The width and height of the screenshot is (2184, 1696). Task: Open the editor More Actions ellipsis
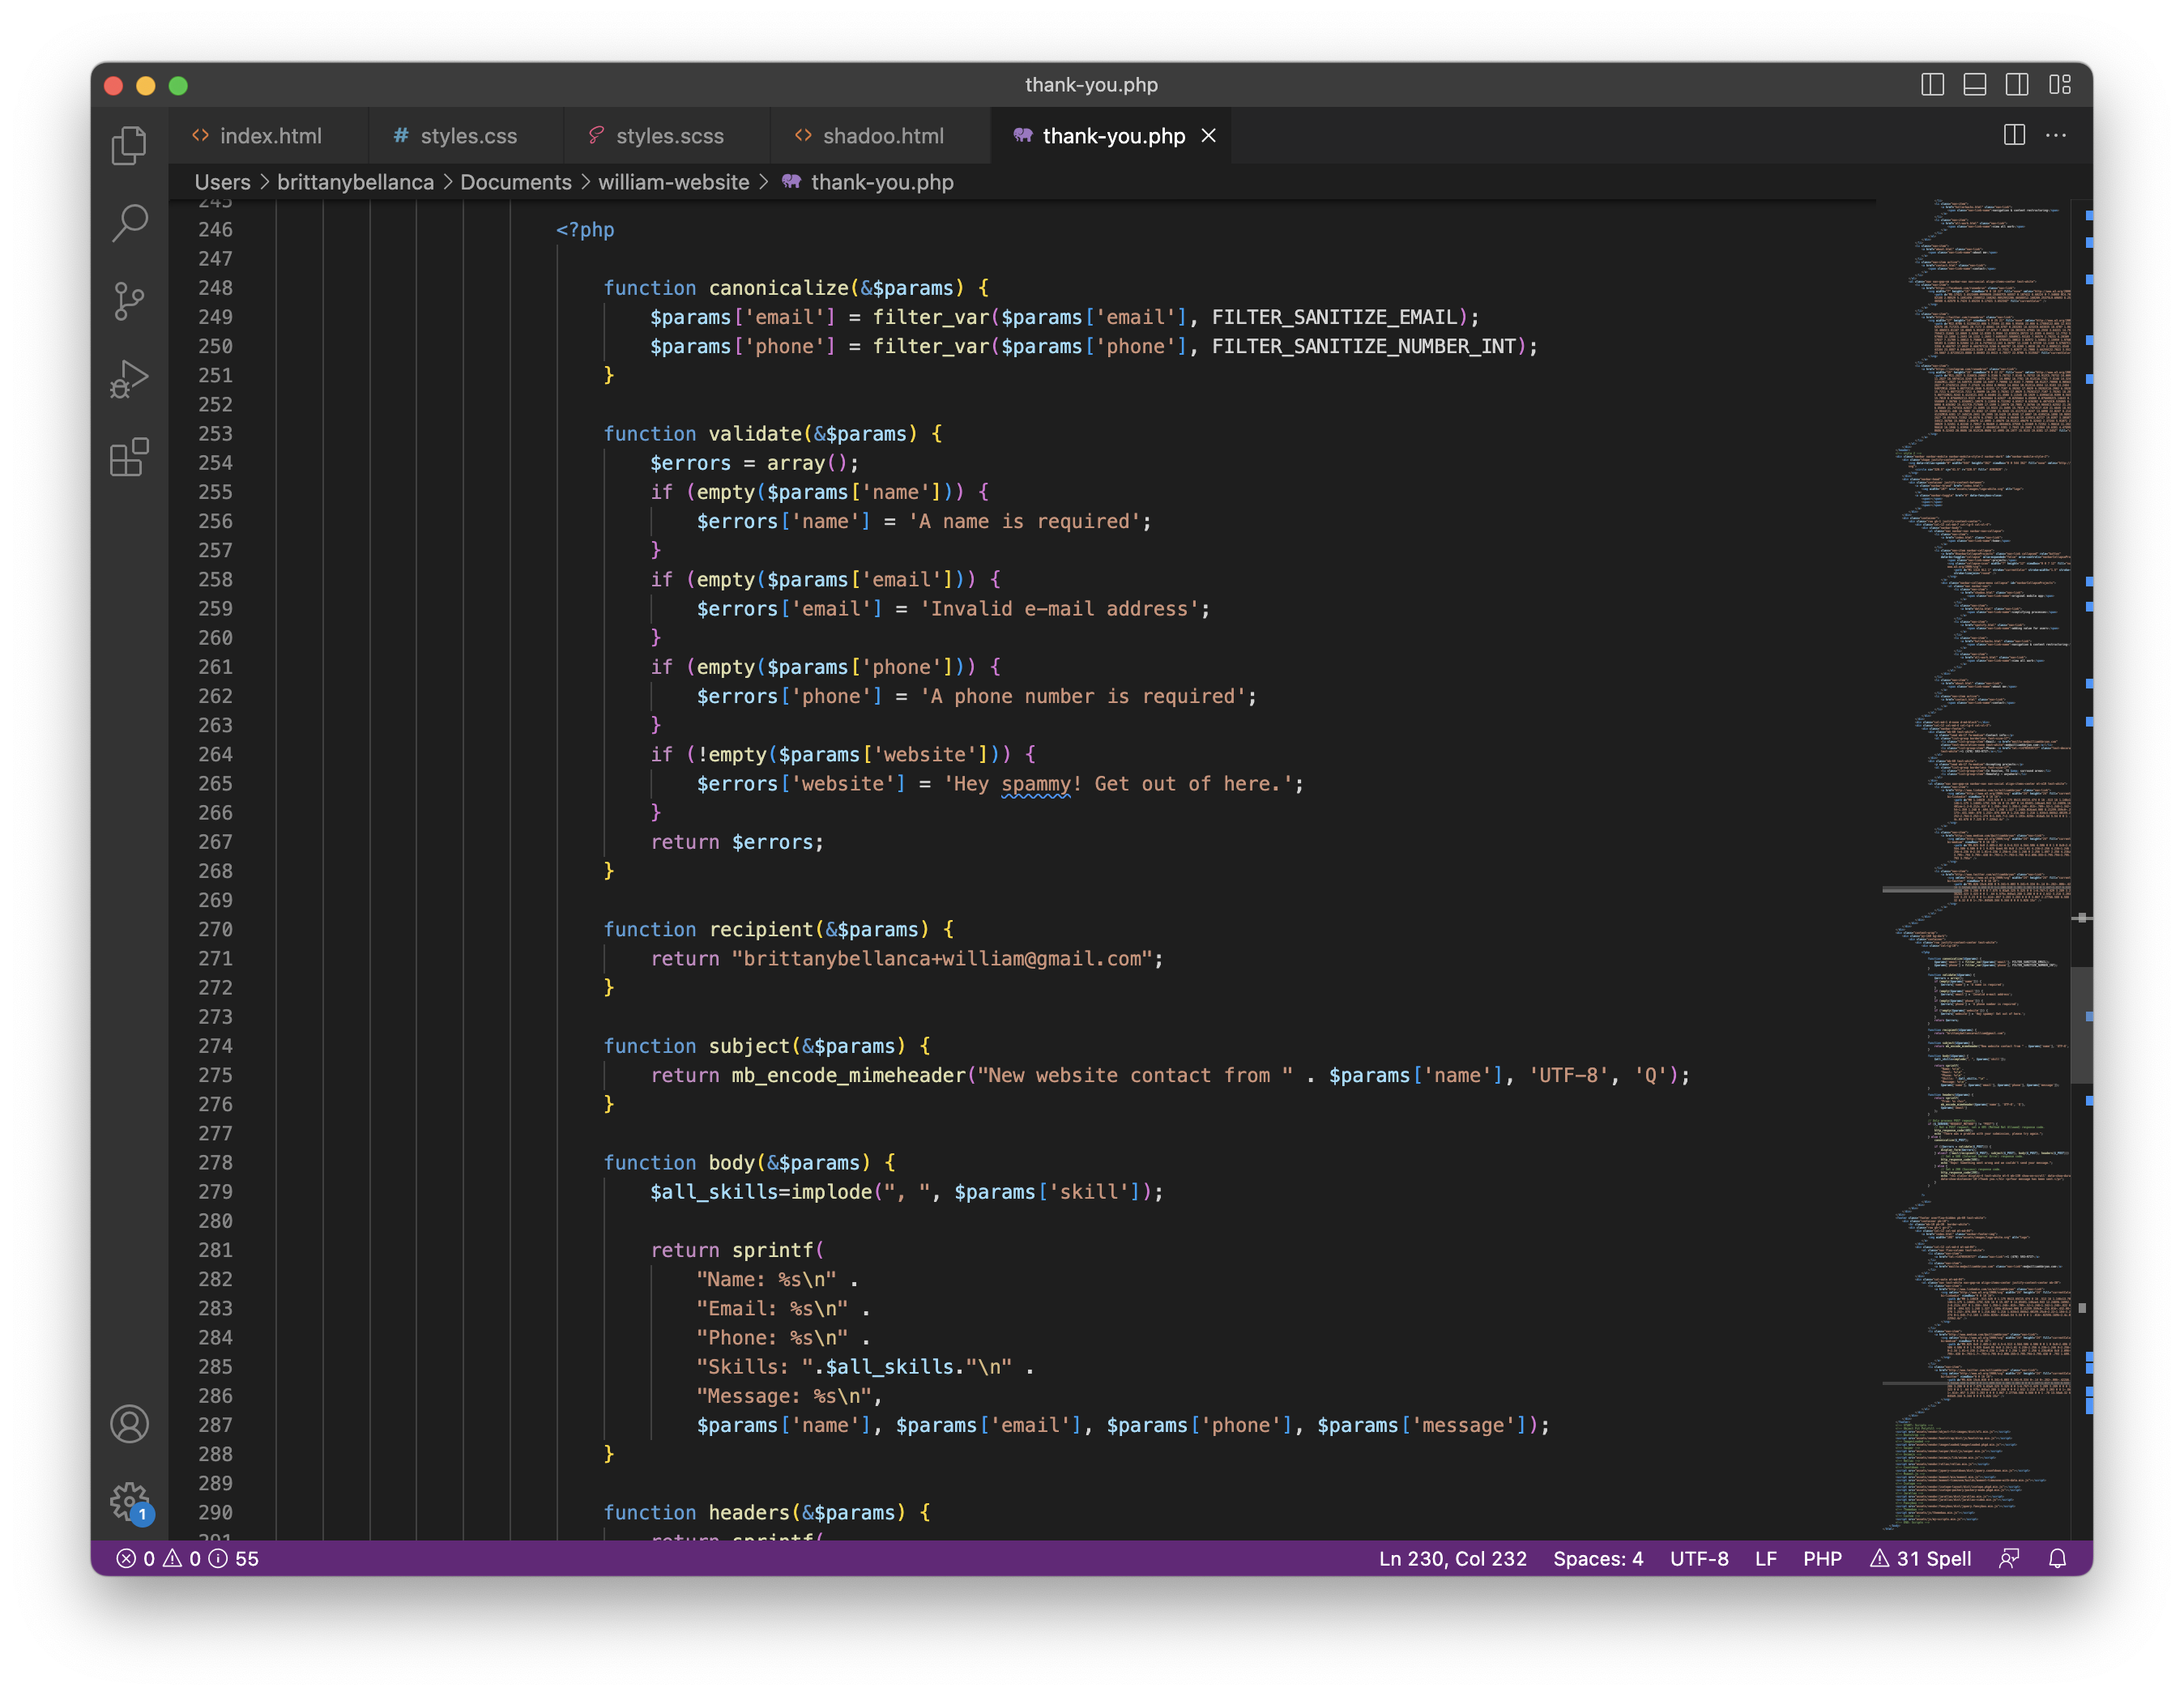tap(2056, 135)
